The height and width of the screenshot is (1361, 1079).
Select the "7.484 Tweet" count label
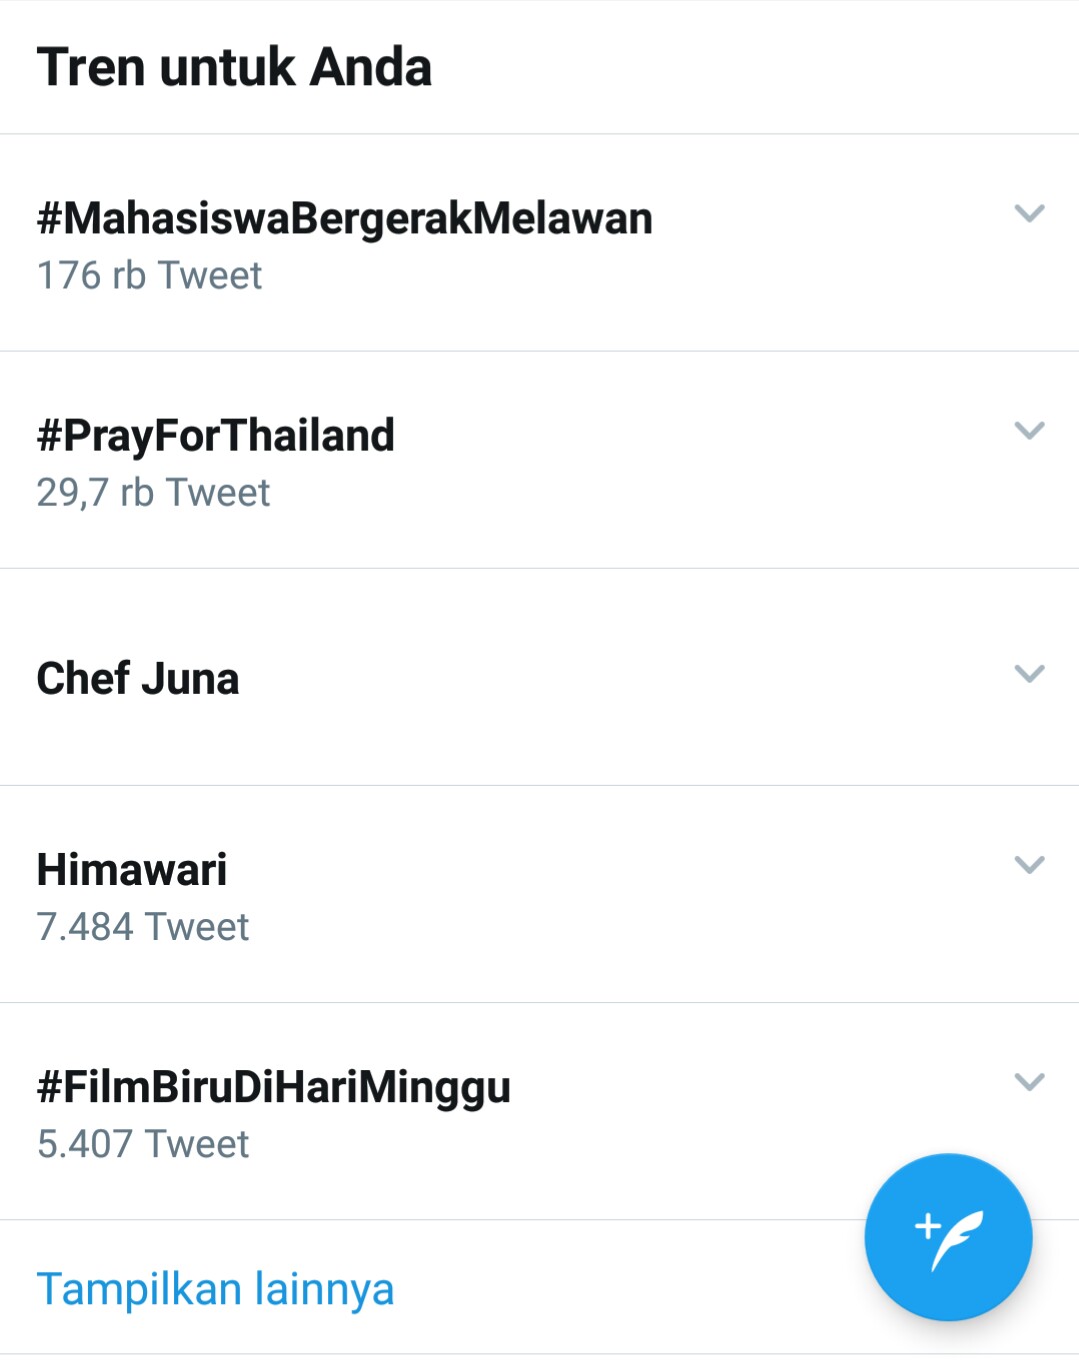tap(142, 927)
